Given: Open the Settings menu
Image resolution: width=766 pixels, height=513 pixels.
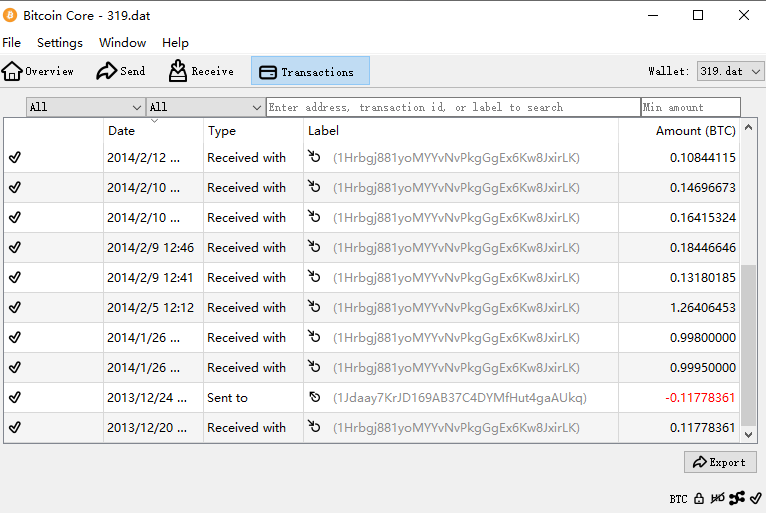Looking at the screenshot, I should tap(60, 43).
